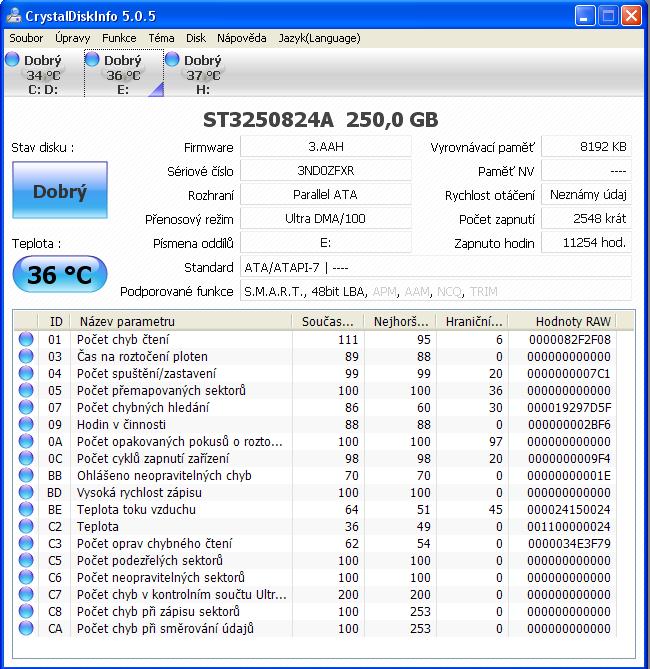
Task: Click status orb for Počet oprav chybného čtení
Action: [x=26, y=543]
